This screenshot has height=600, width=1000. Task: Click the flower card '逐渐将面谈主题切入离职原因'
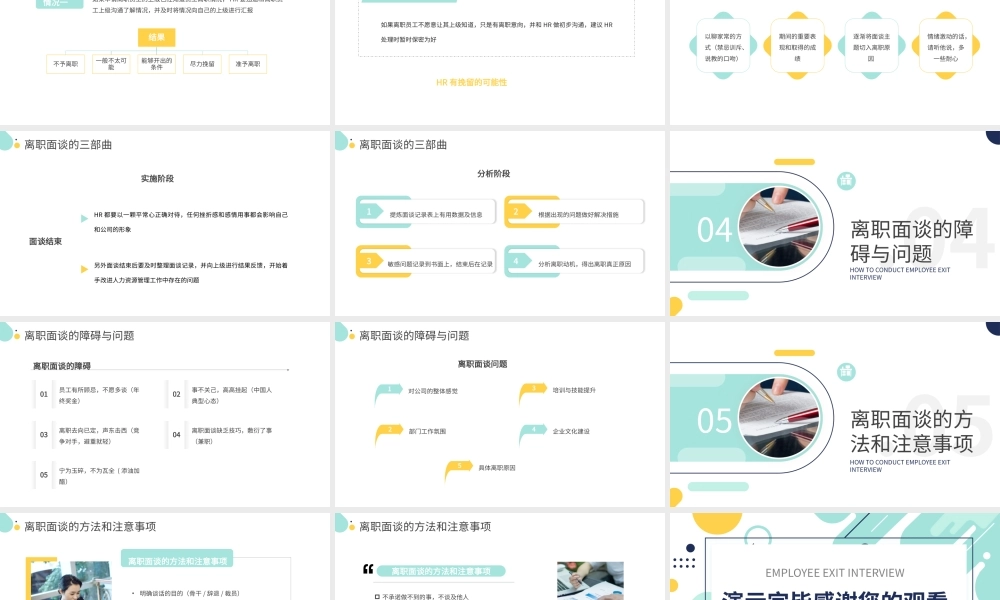tap(871, 47)
